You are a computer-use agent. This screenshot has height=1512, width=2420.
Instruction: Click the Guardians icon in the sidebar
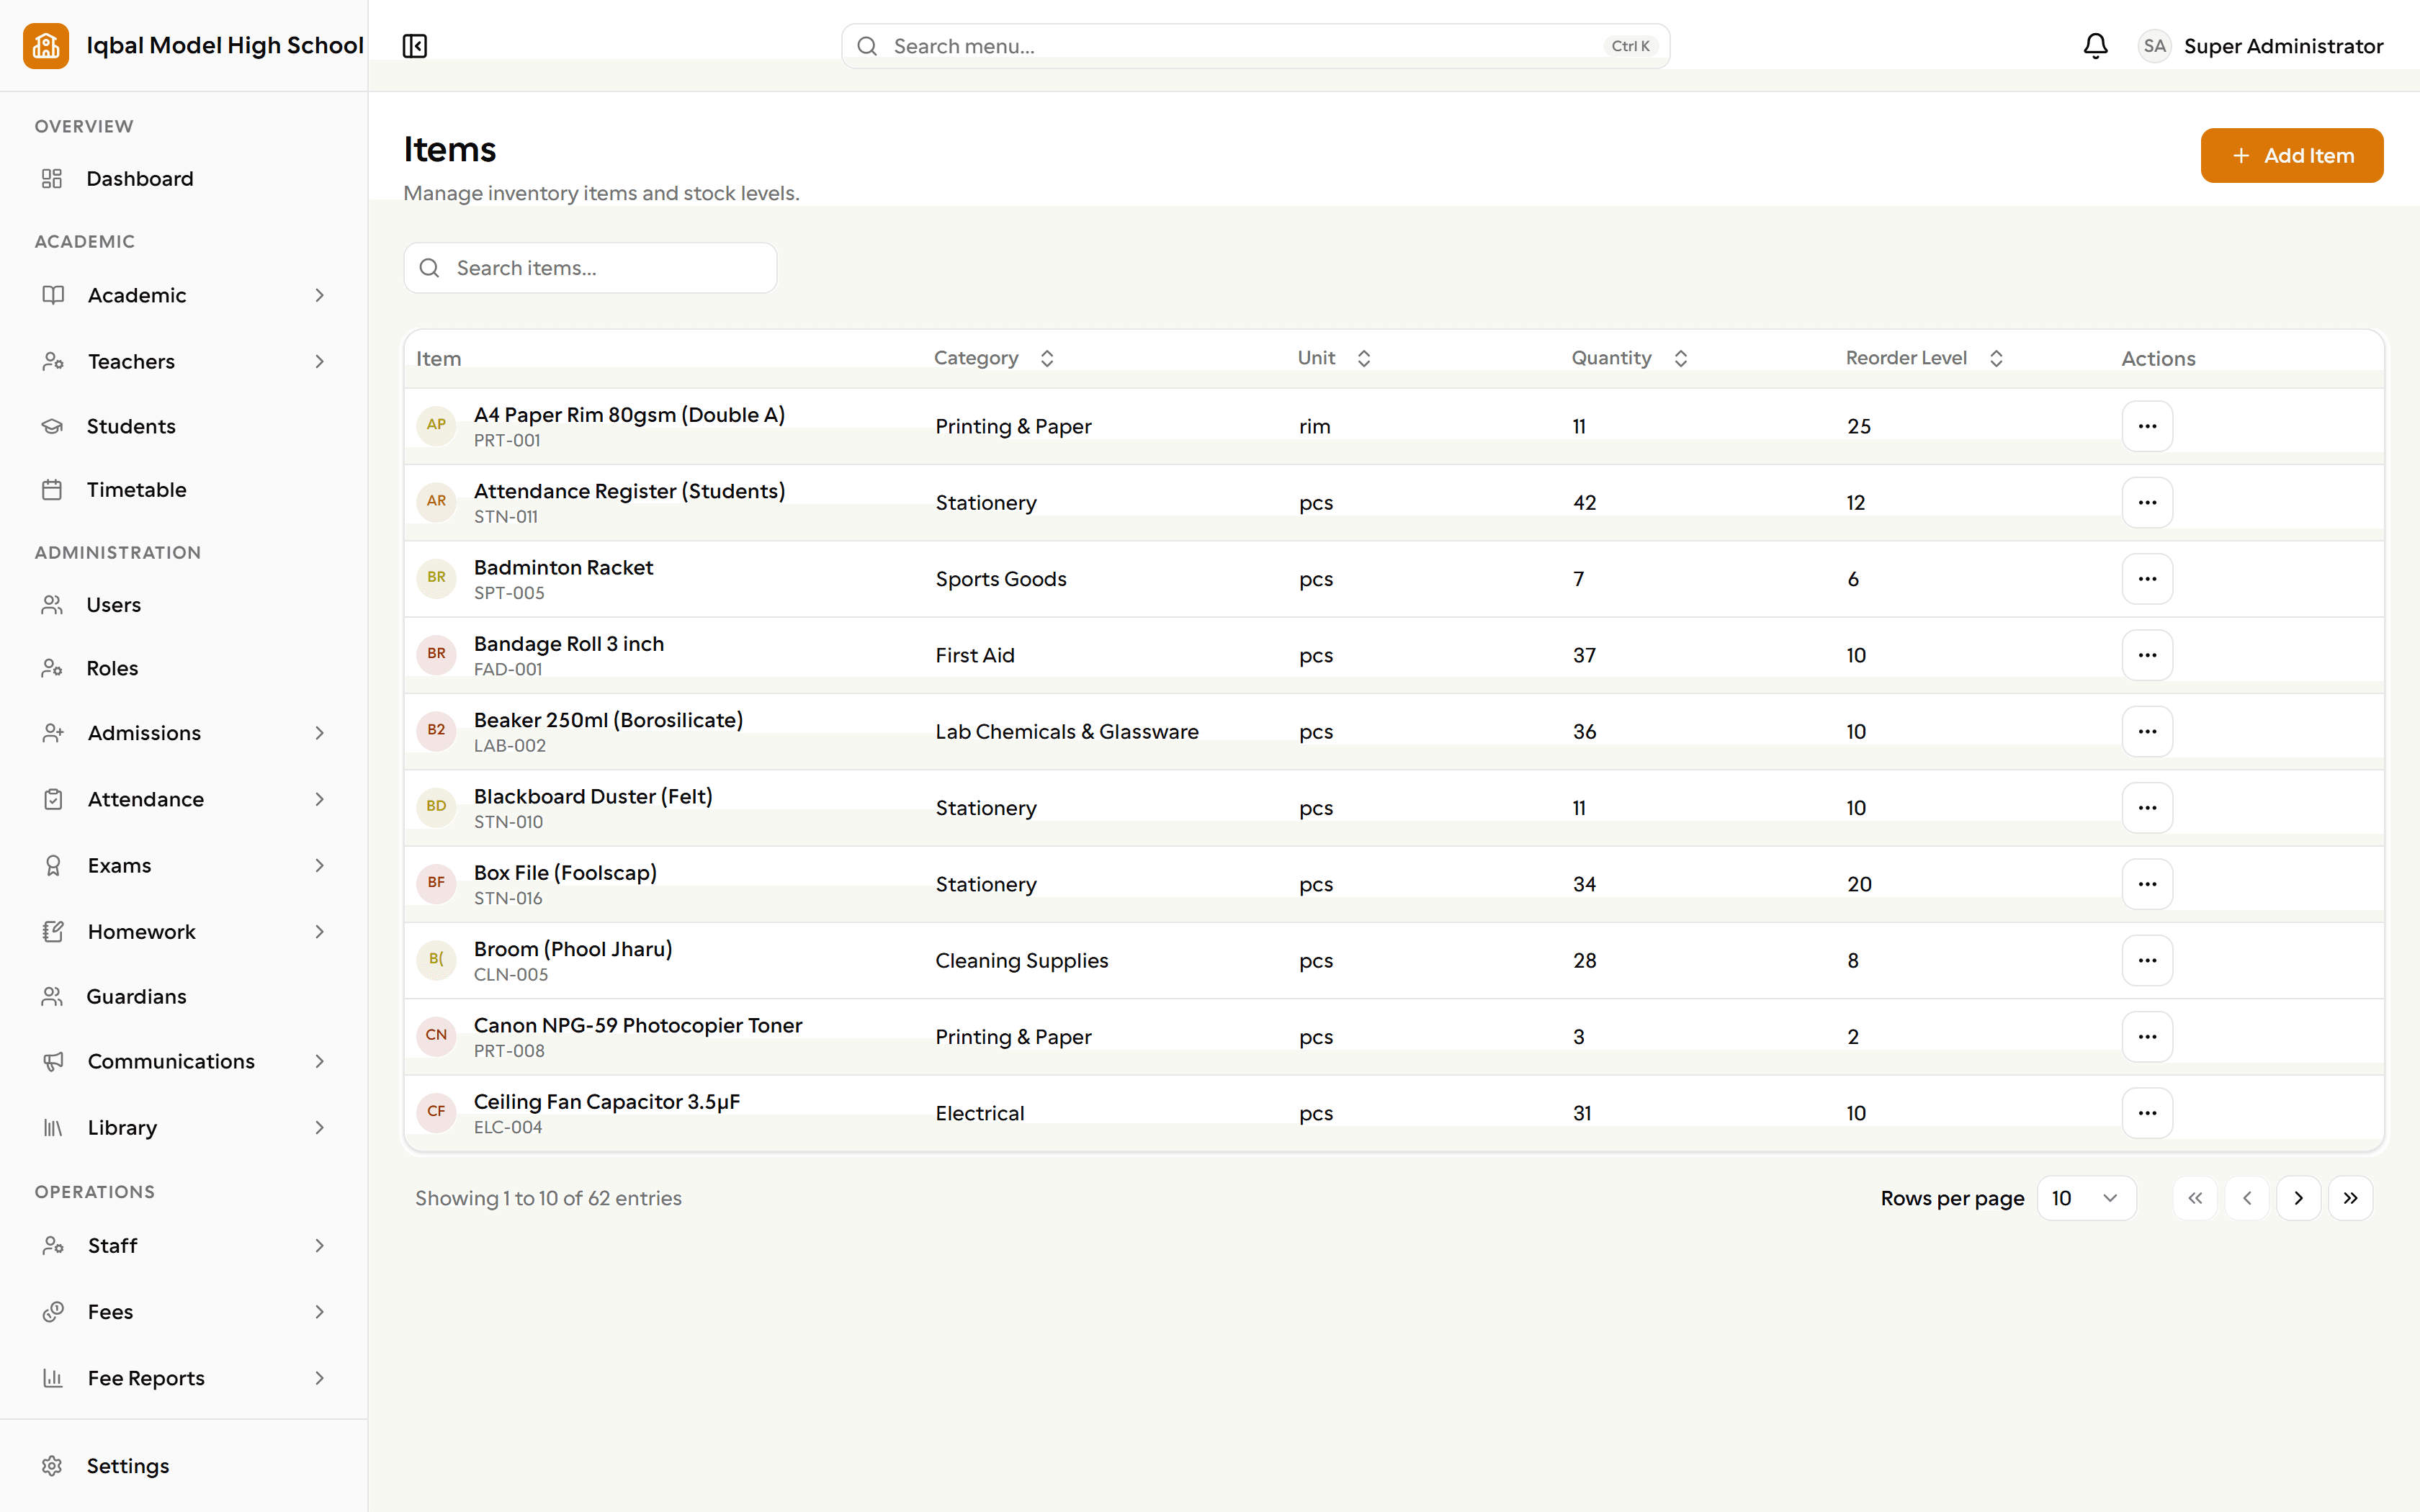[x=52, y=996]
